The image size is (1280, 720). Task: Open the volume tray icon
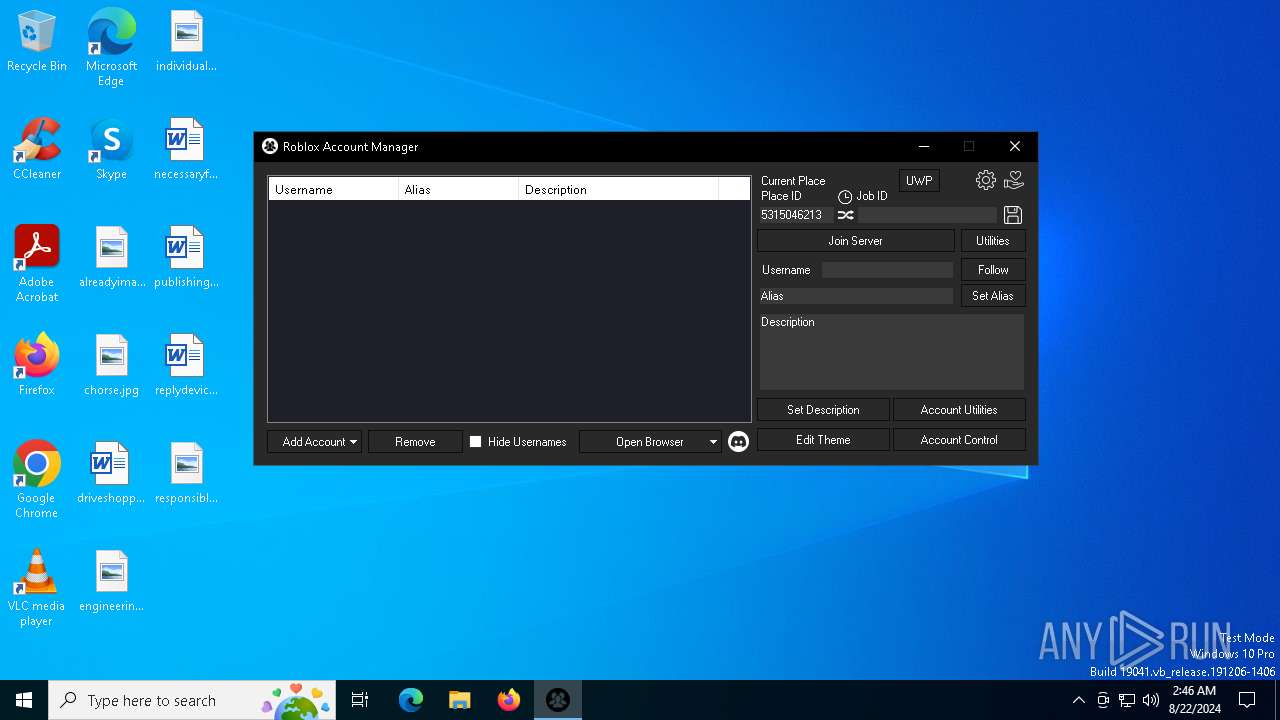tap(1151, 700)
